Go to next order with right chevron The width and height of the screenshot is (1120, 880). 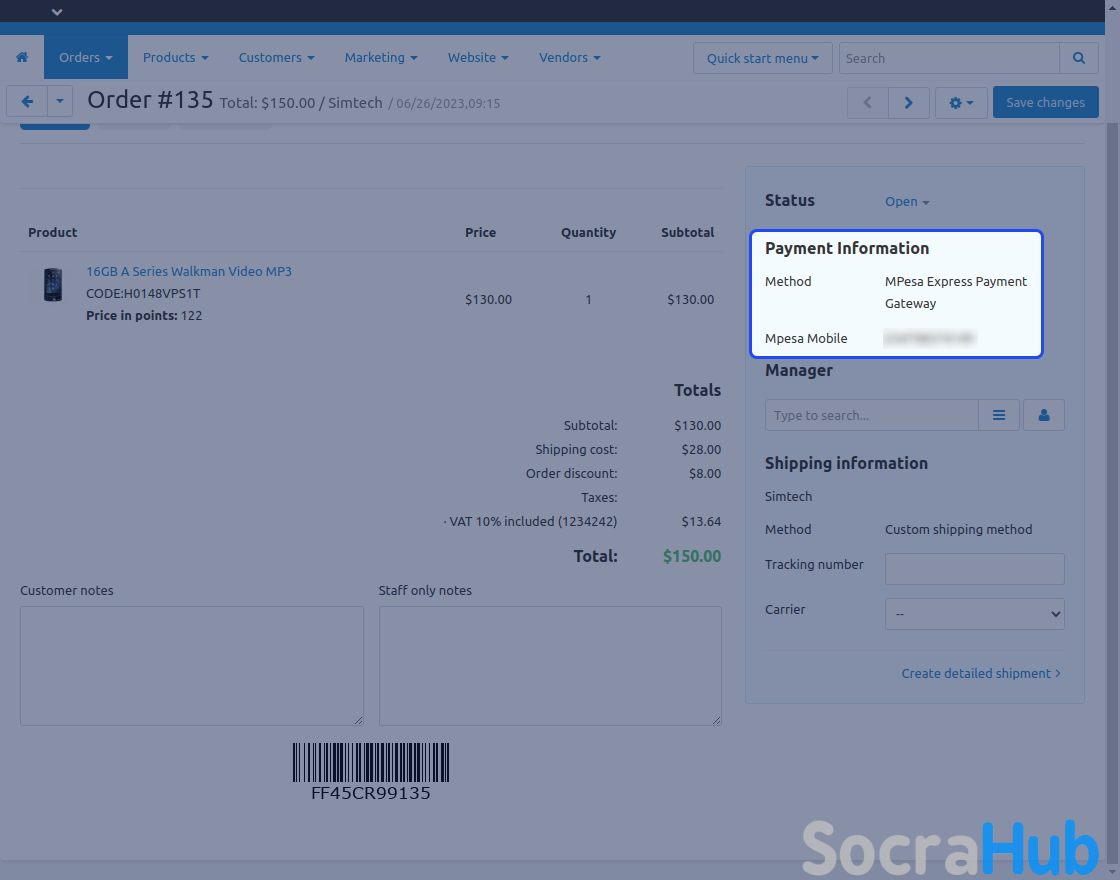908,102
